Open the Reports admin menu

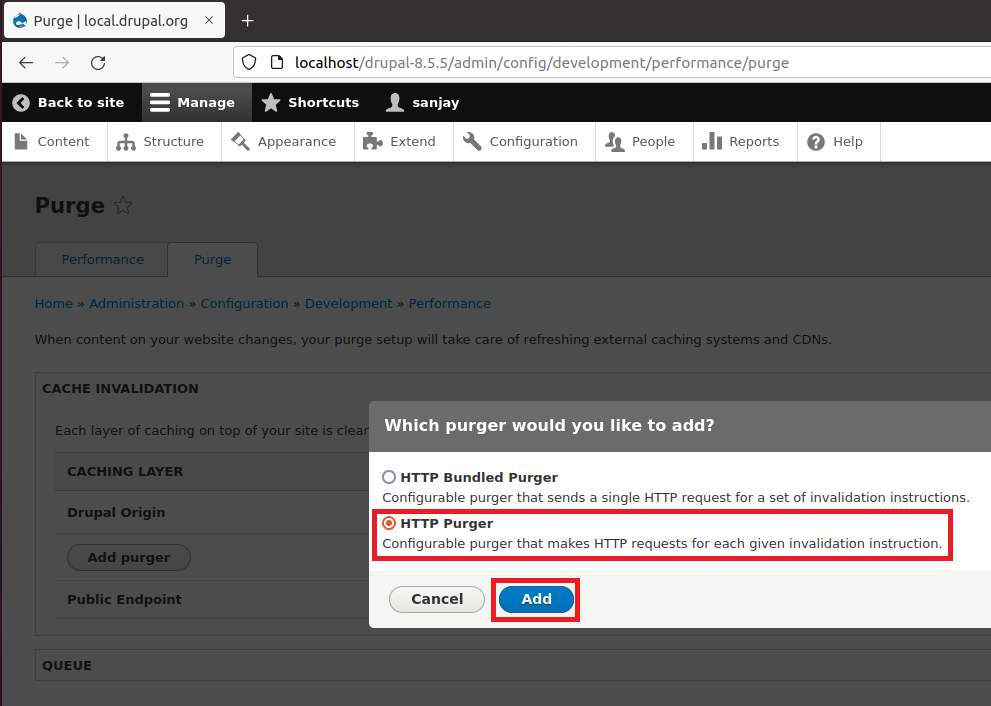[741, 141]
